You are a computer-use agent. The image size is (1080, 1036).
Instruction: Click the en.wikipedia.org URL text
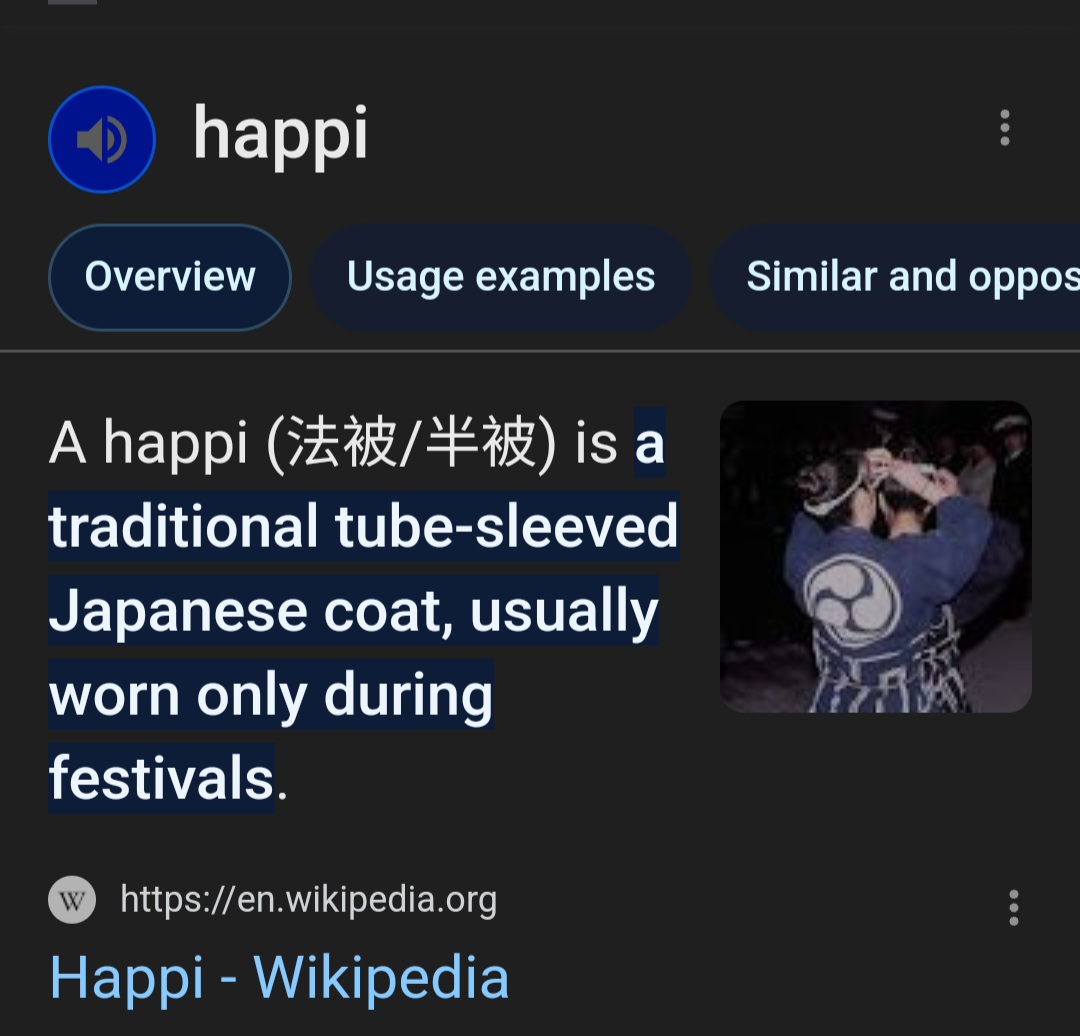click(x=309, y=900)
